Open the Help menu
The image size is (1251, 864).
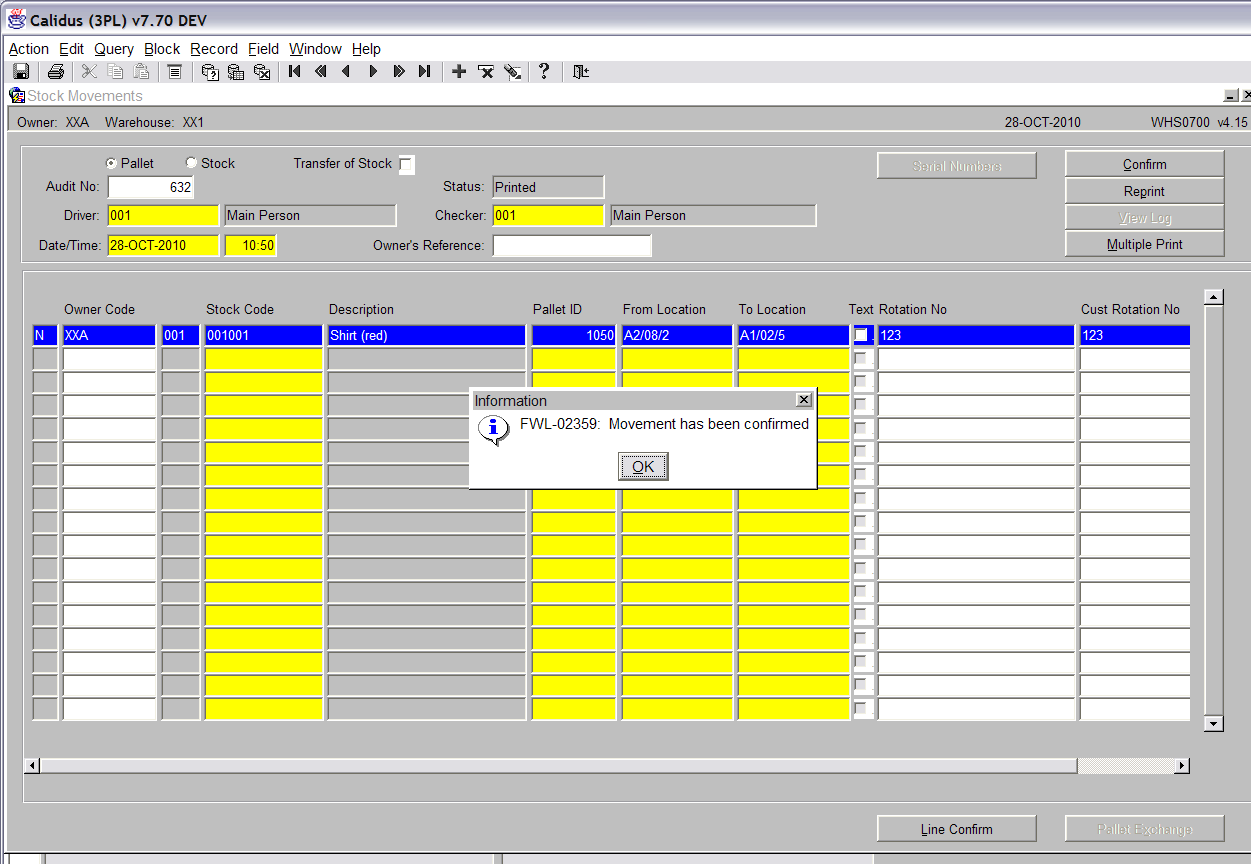tap(366, 49)
